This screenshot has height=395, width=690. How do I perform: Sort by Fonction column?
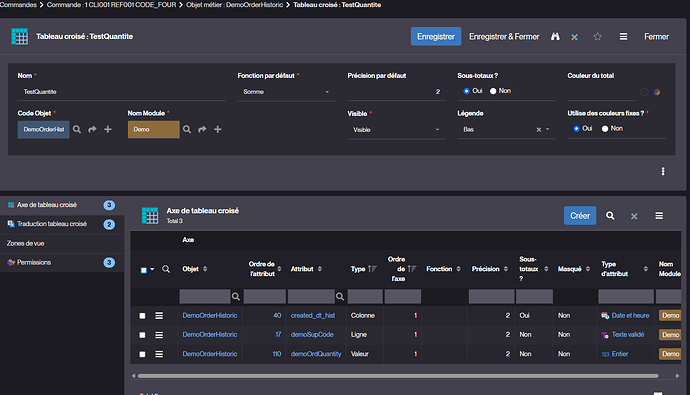click(459, 269)
